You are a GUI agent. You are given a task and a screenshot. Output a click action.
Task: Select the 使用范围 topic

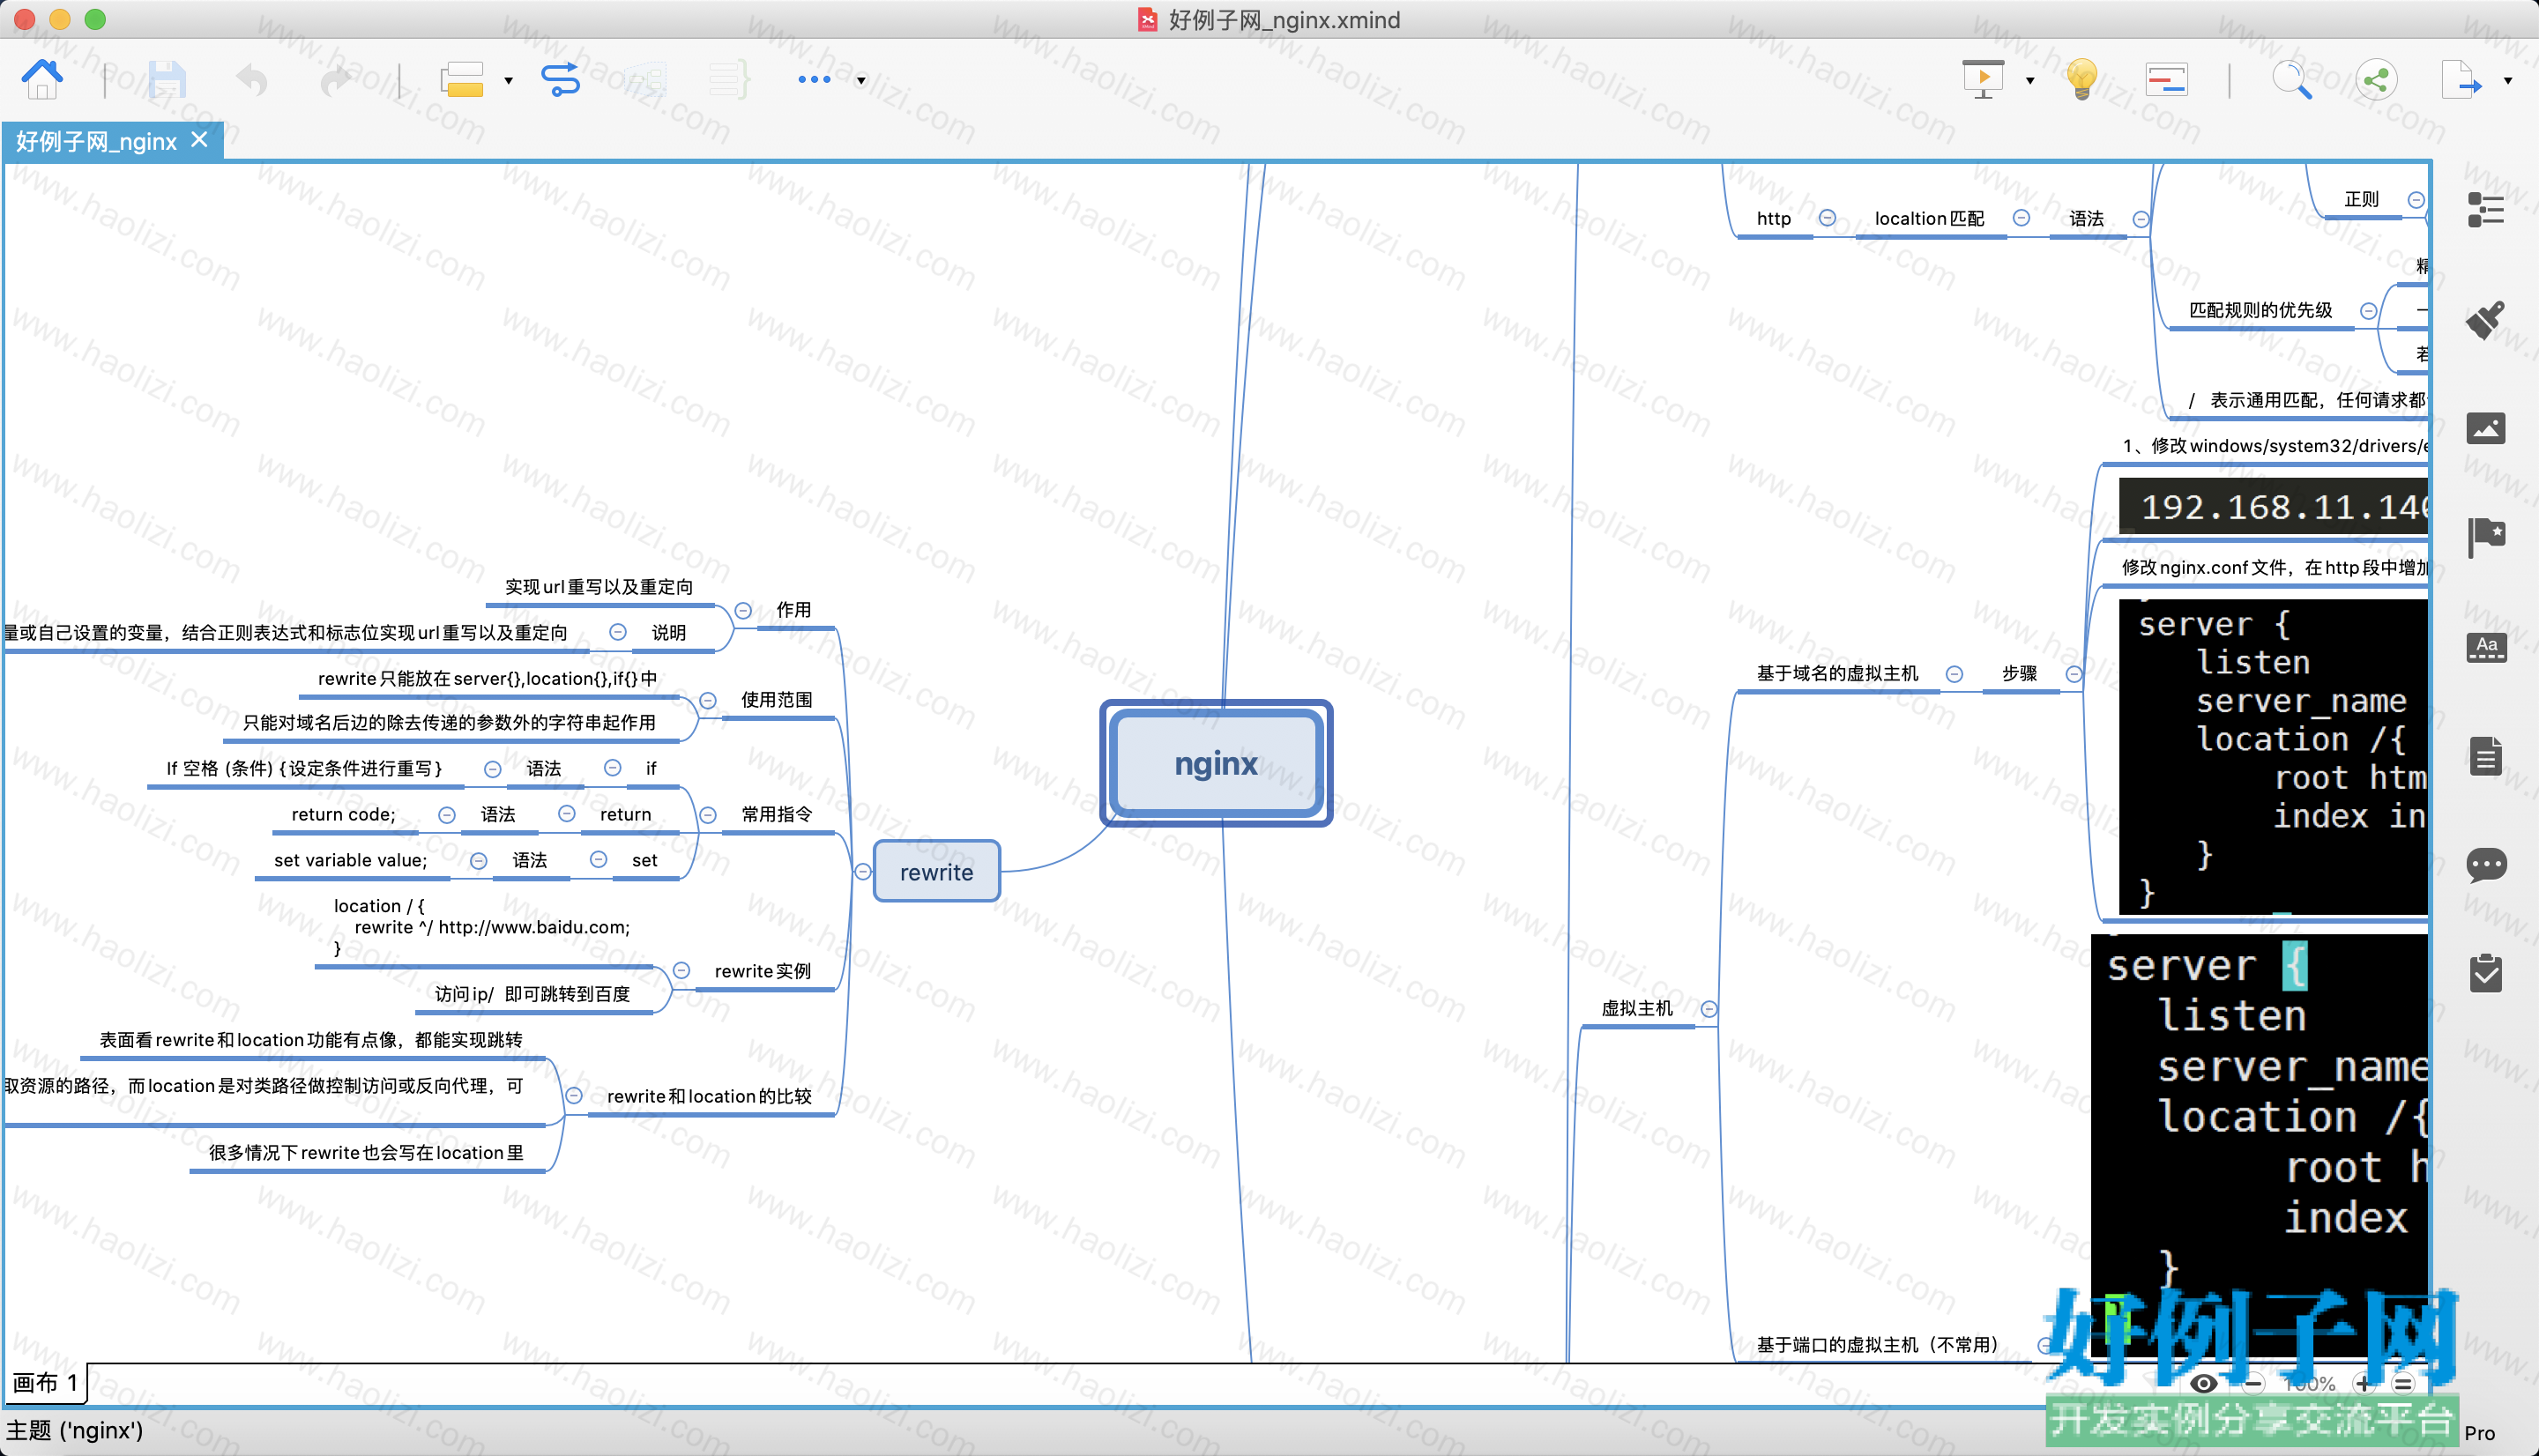pyautogui.click(x=777, y=700)
